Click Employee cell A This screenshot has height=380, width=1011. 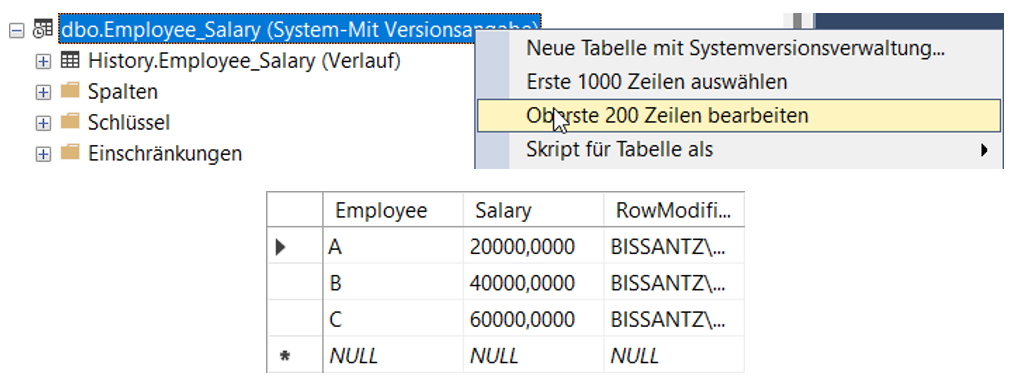coord(393,246)
